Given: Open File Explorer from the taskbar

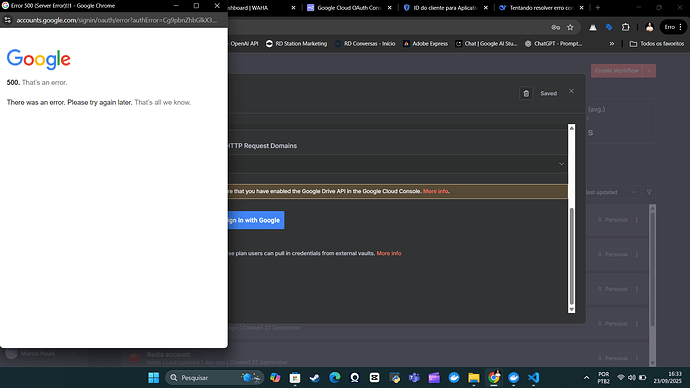Looking at the screenshot, I should pos(473,377).
